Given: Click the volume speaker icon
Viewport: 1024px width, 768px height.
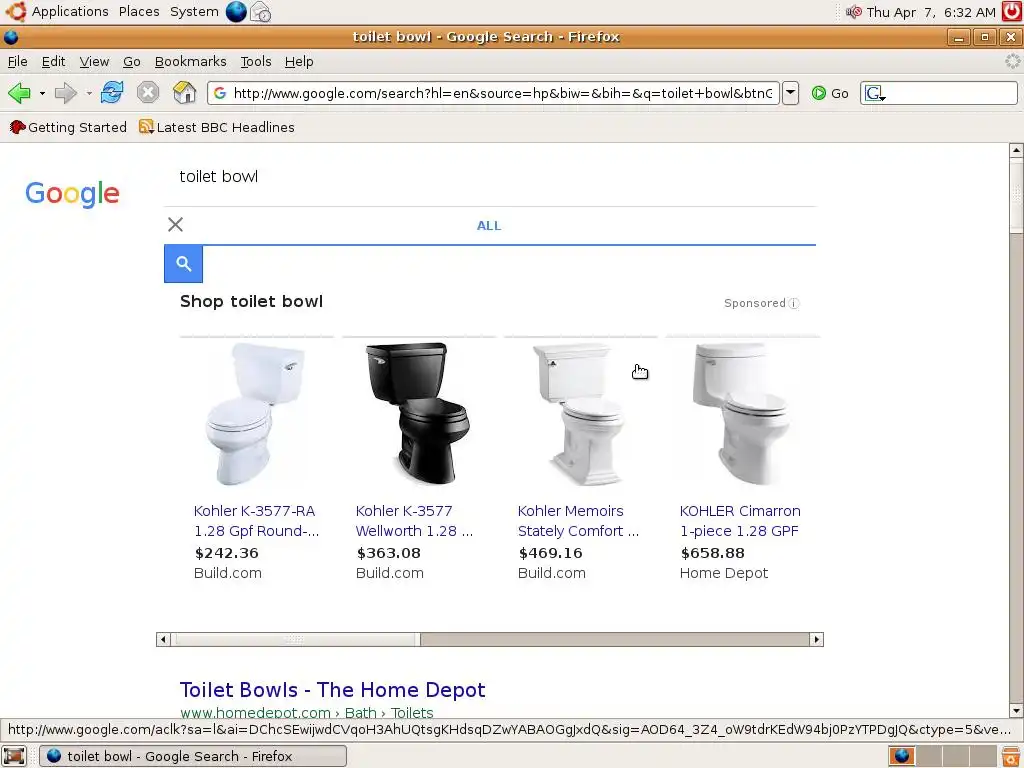Looking at the screenshot, I should (854, 12).
